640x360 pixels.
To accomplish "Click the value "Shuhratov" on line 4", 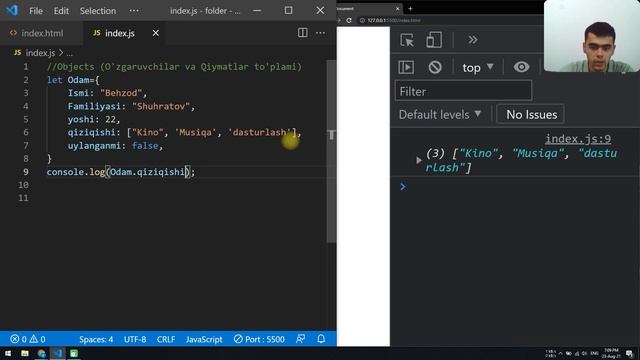I will click(x=161, y=106).
